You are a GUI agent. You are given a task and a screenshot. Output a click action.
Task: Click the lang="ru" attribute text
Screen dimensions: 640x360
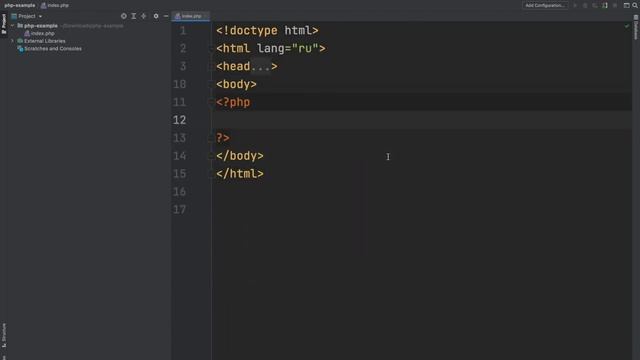point(287,49)
